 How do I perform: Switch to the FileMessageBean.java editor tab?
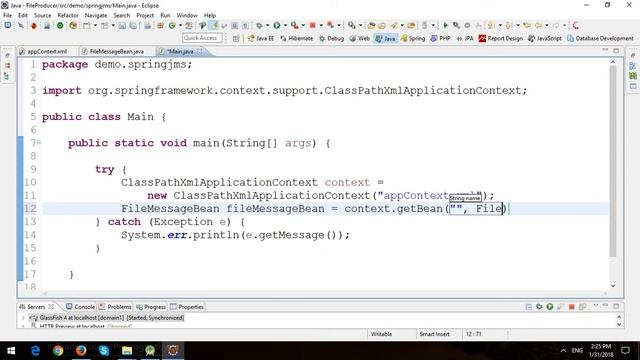(x=113, y=51)
